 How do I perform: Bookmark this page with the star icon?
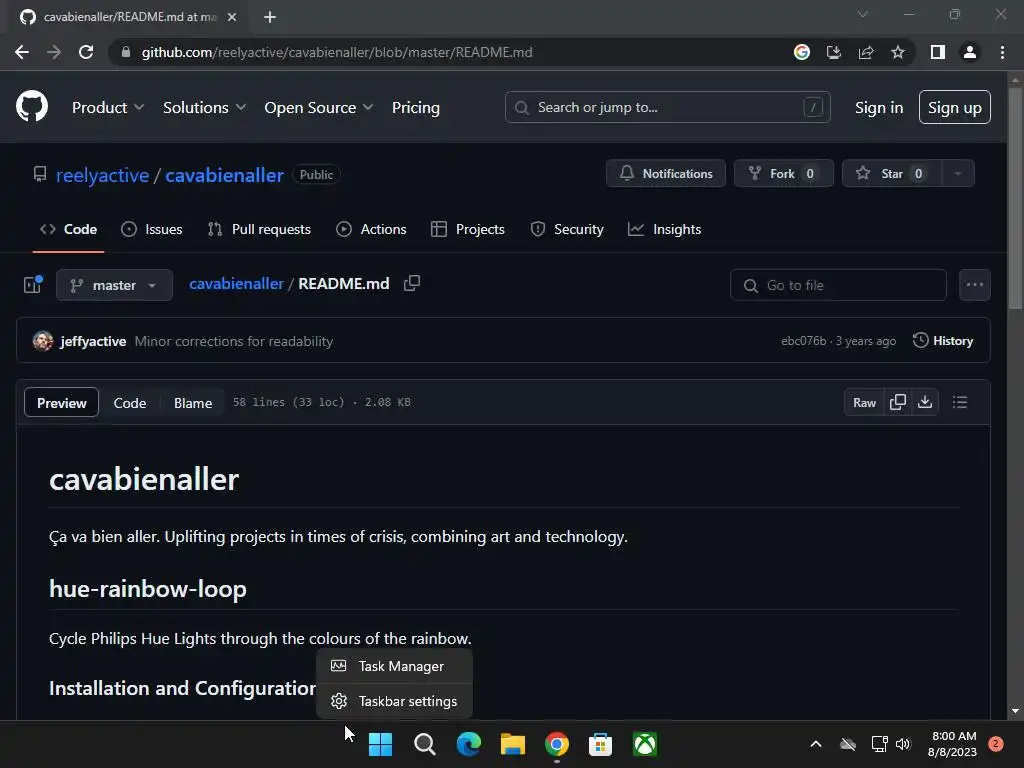(x=898, y=52)
